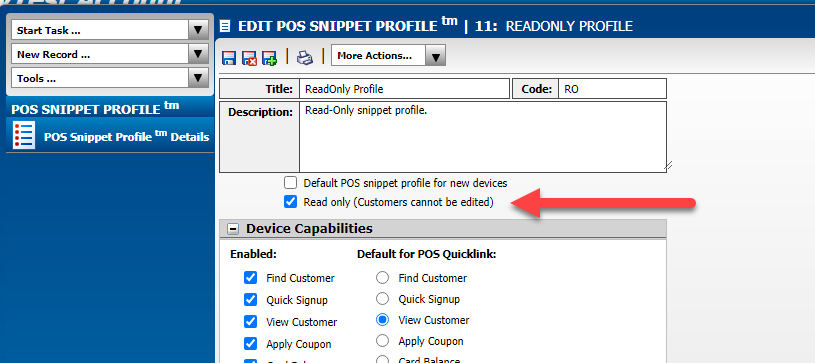Open the New Record dropdown

(198, 54)
